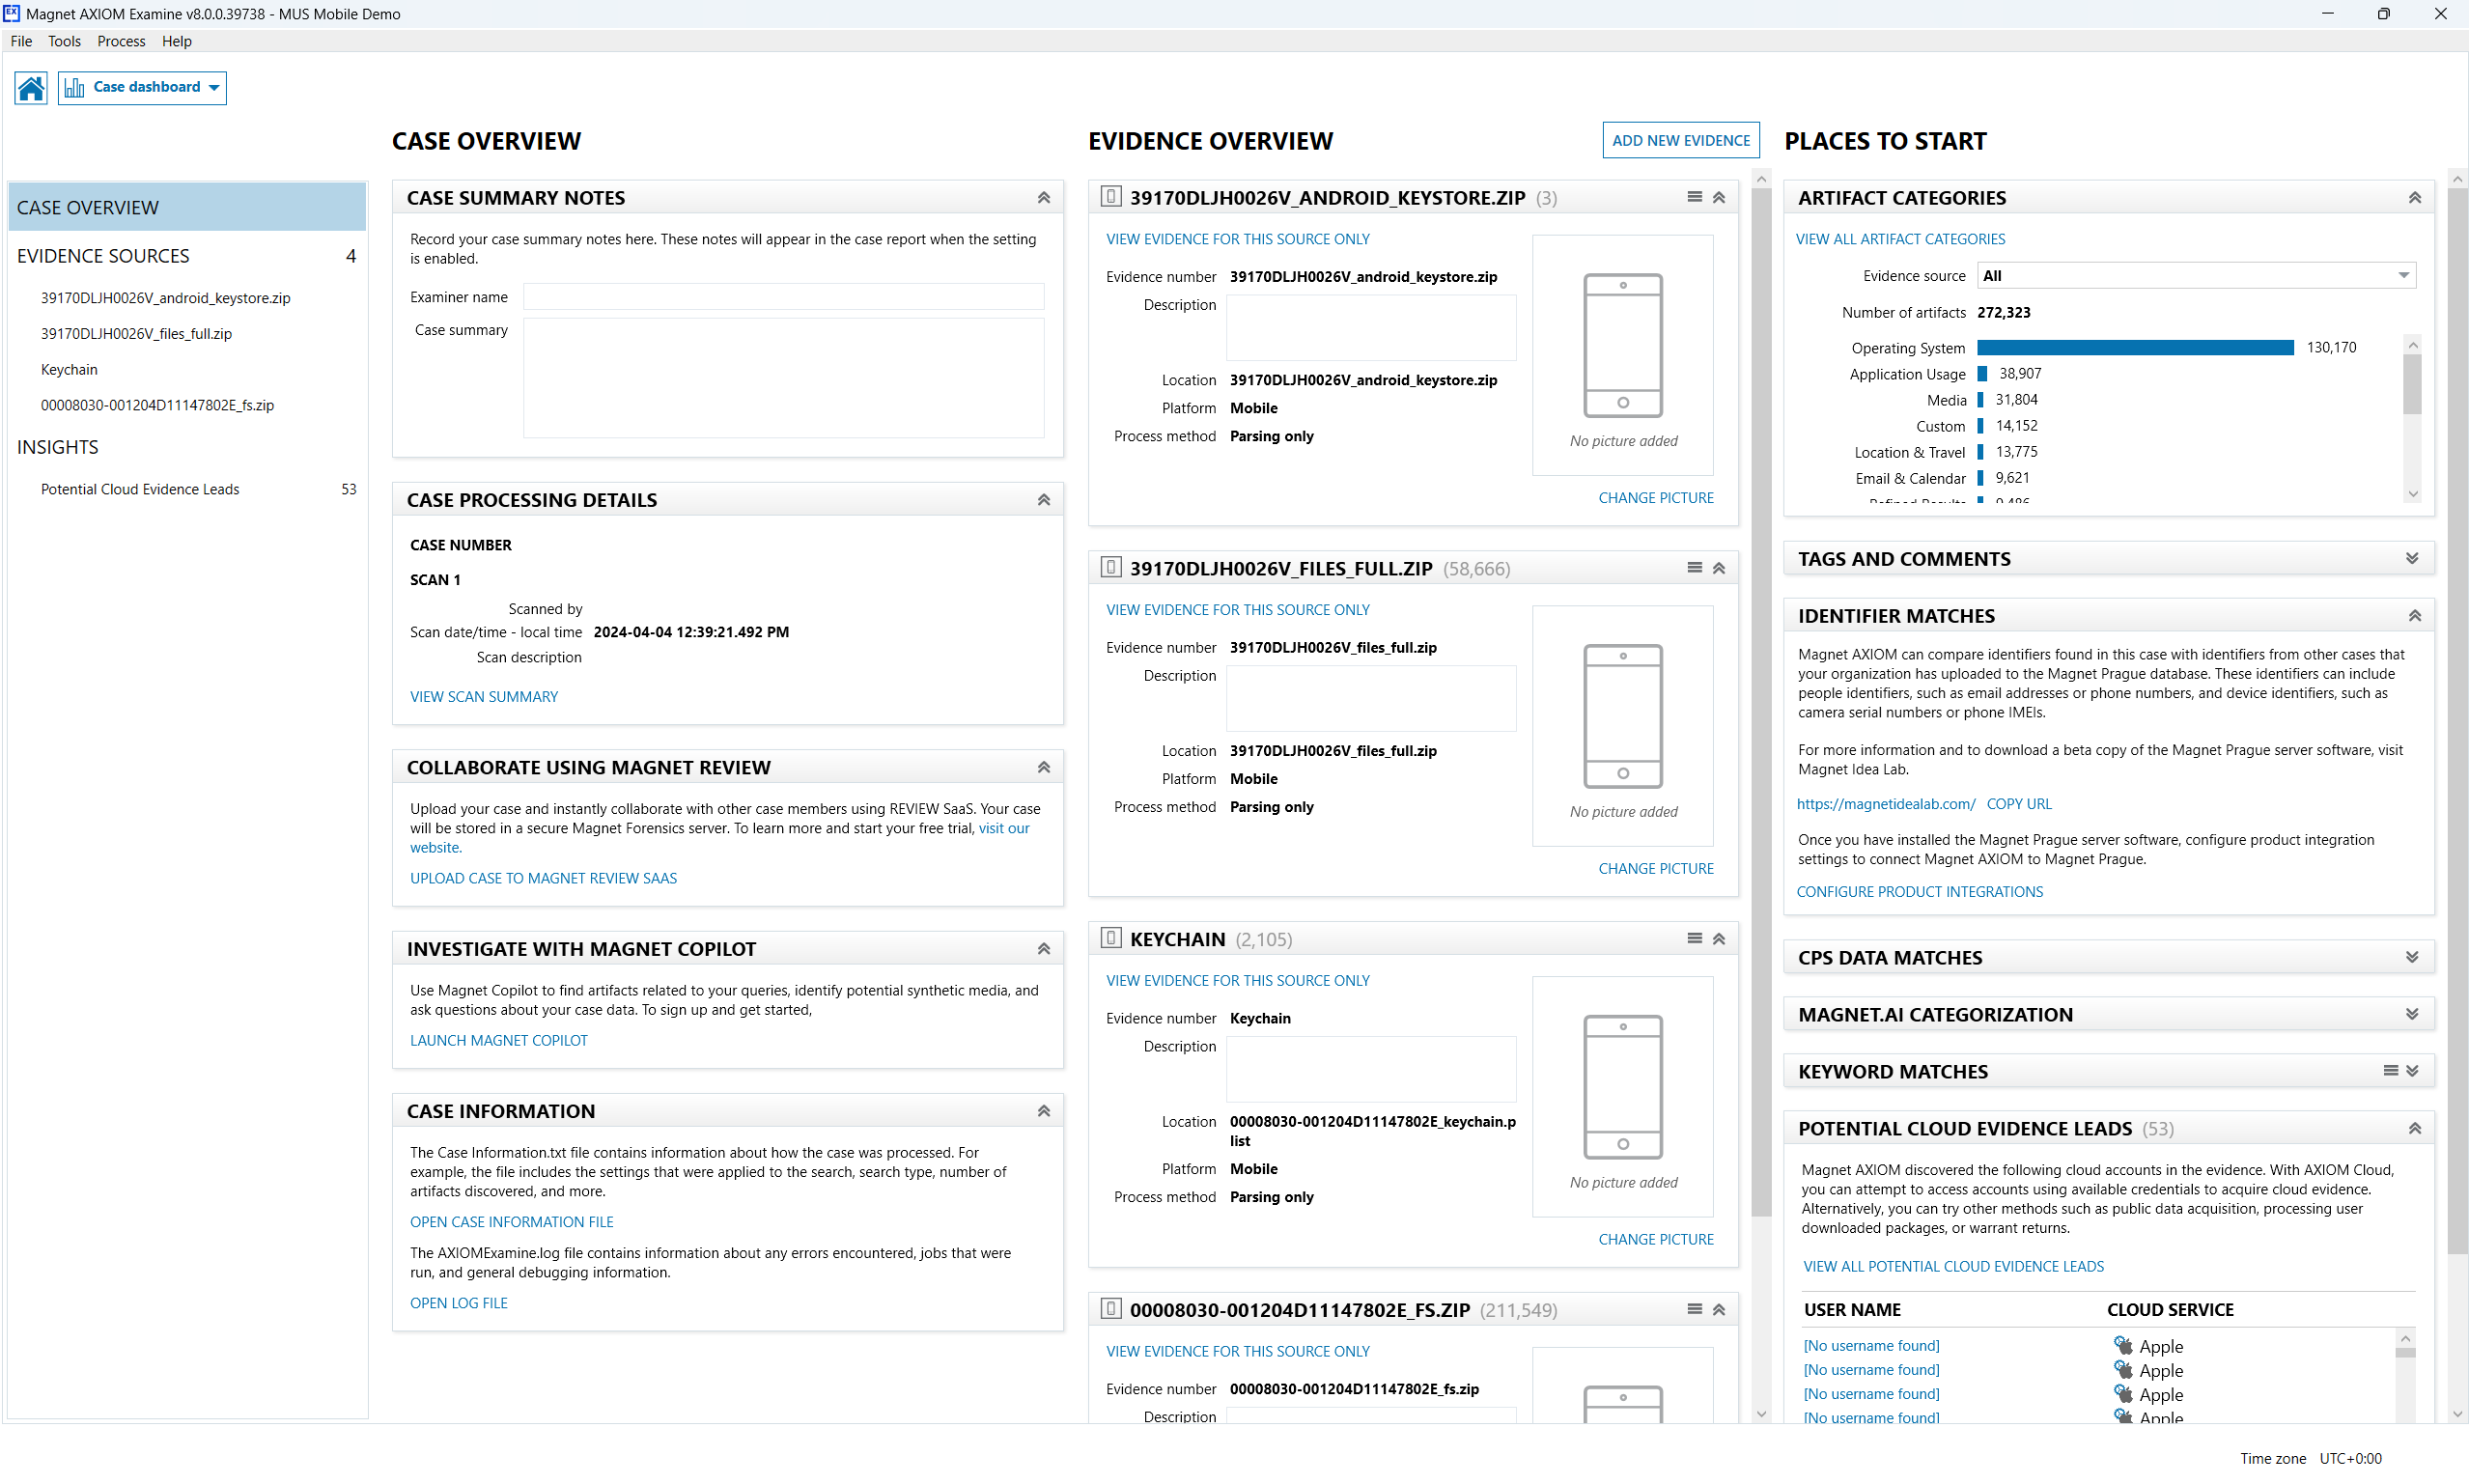
Task: Click the FILES_FULL.ZIP phone placeholder picture
Action: [x=1622, y=716]
